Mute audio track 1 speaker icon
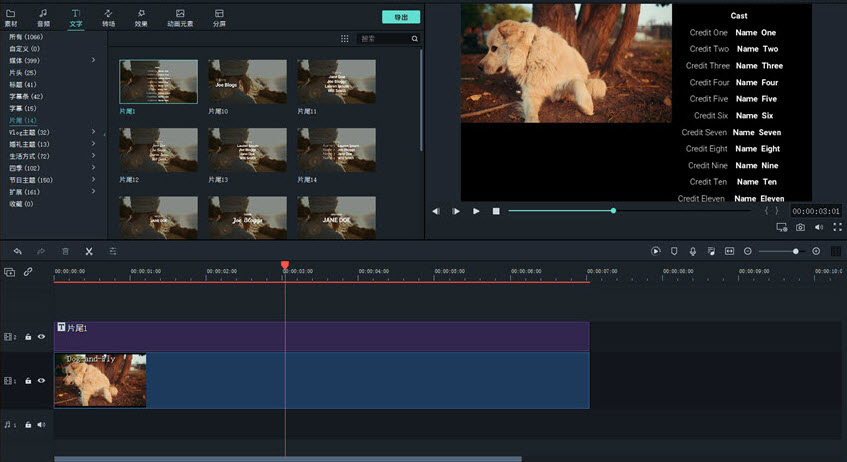Viewport: 847px width, 462px height. [x=41, y=425]
